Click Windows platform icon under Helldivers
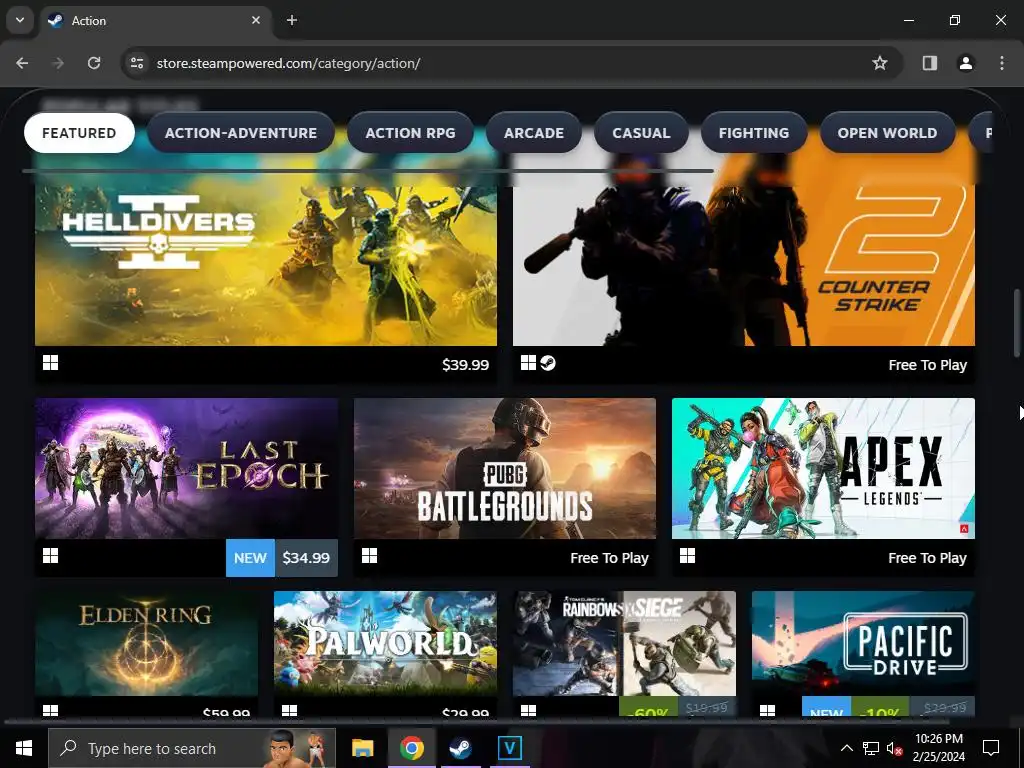 pos(50,363)
